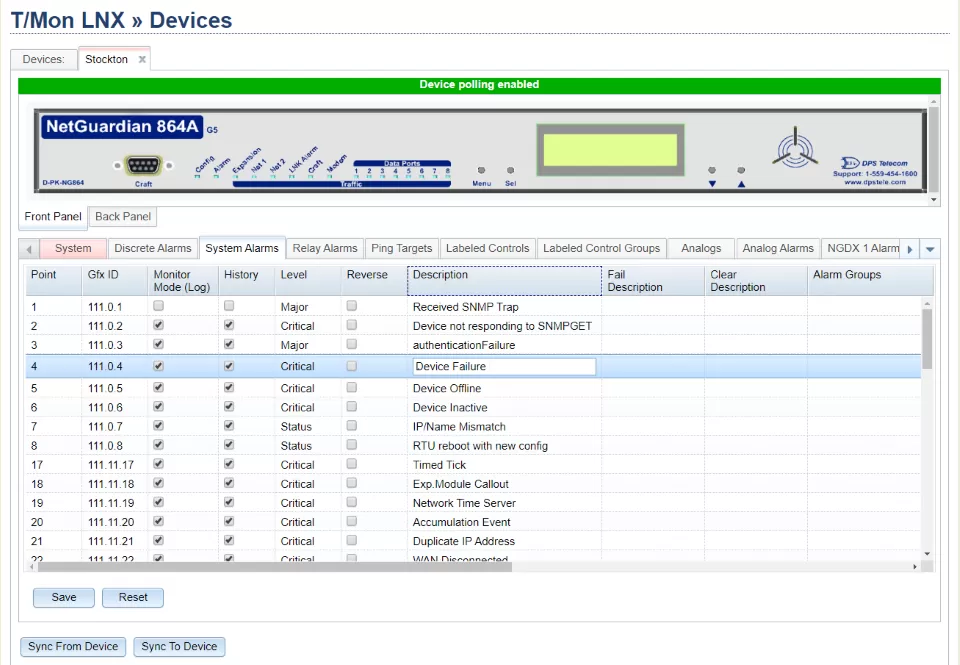
Task: Click the Sync To Device button
Action: 179,646
